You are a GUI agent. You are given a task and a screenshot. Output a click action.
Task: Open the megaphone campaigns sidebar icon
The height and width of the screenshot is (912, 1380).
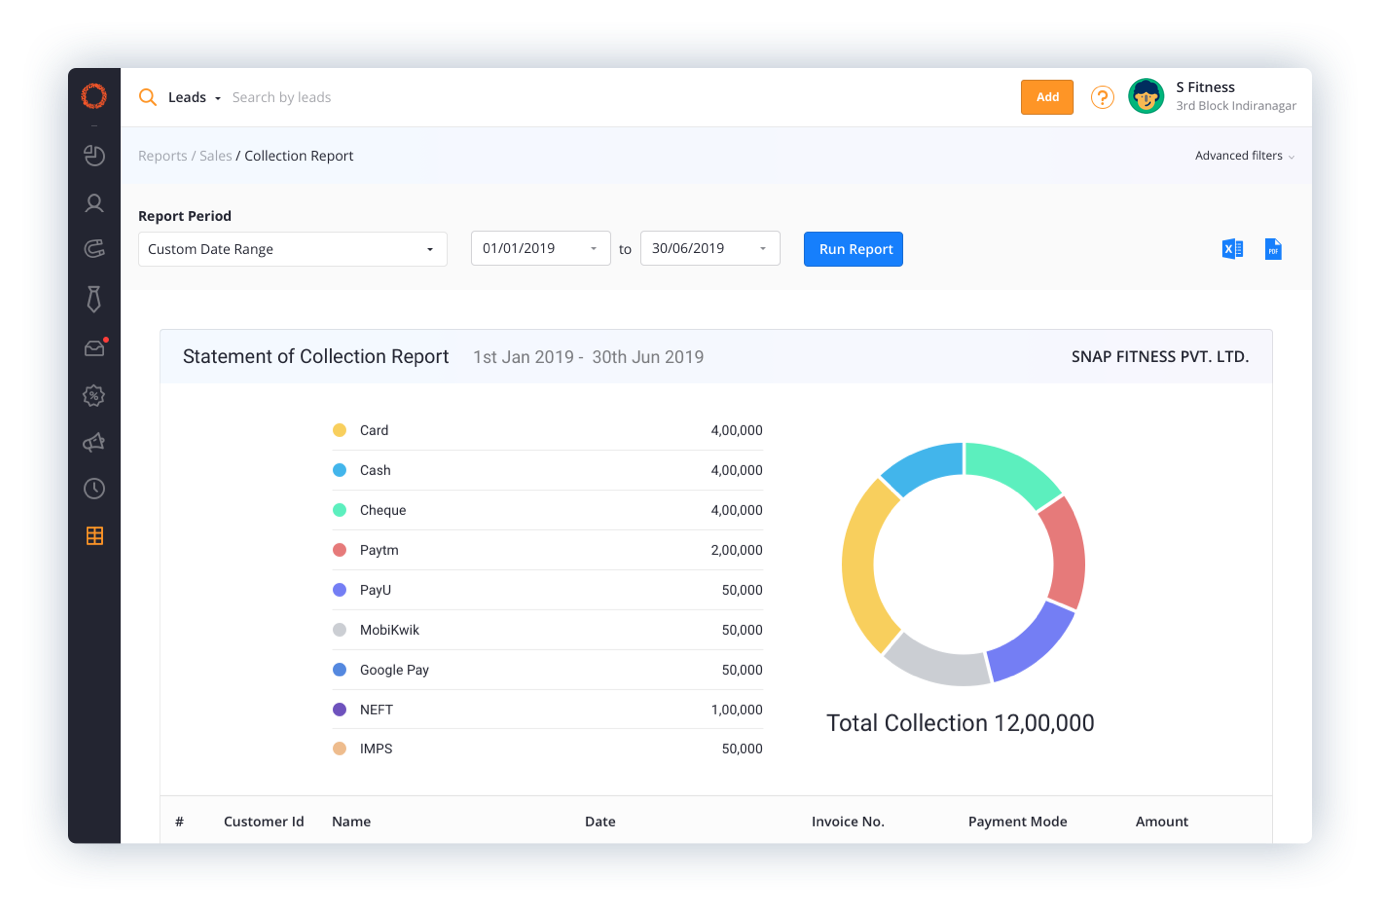click(x=94, y=442)
